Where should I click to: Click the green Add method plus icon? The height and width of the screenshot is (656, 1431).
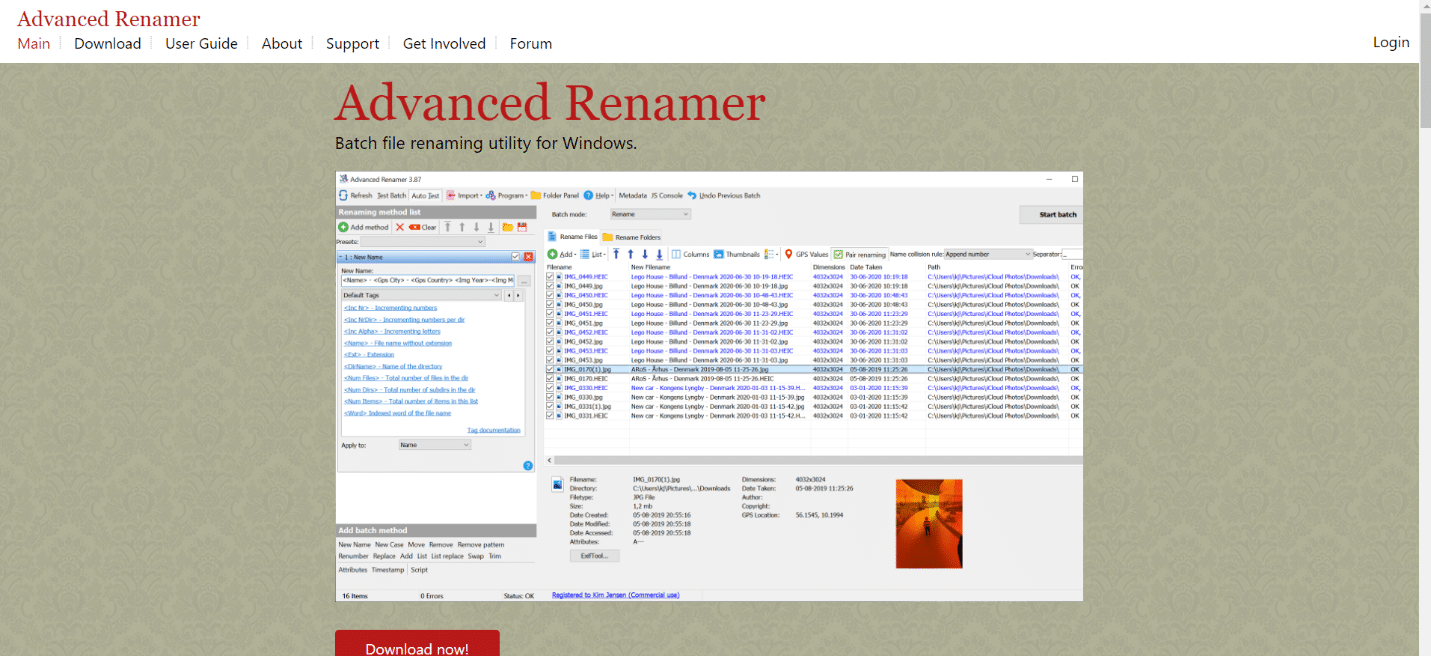[x=343, y=227]
